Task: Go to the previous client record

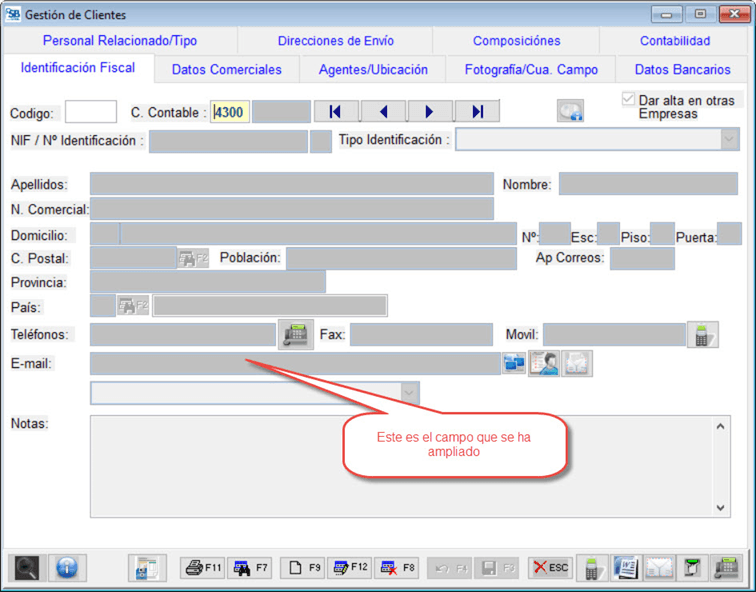Action: pos(383,112)
